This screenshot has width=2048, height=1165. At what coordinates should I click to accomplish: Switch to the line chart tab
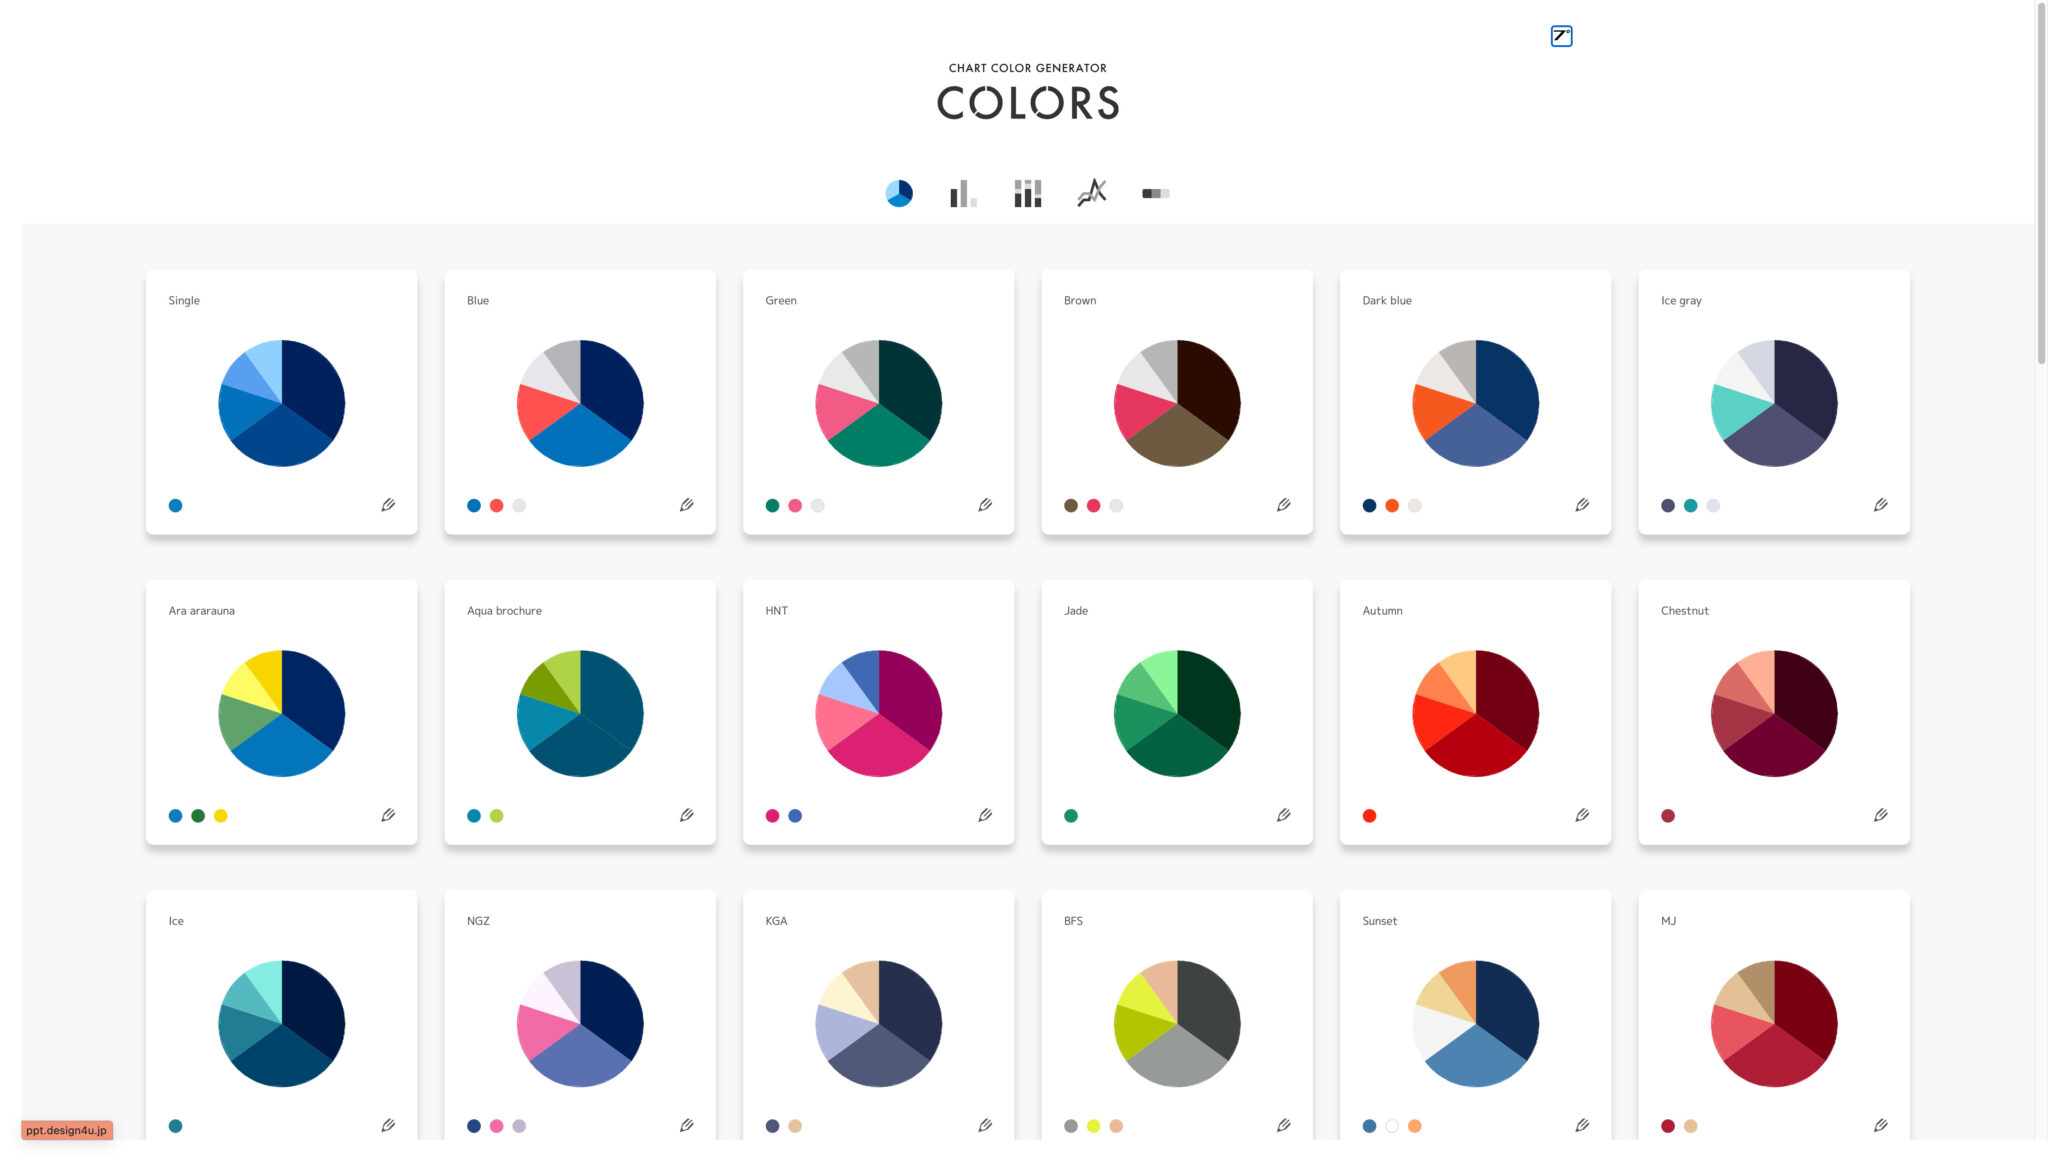coord(1091,193)
